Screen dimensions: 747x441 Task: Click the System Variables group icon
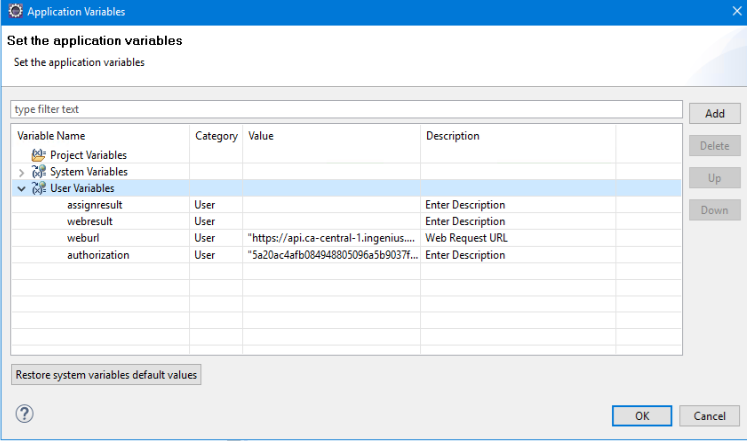click(x=39, y=172)
